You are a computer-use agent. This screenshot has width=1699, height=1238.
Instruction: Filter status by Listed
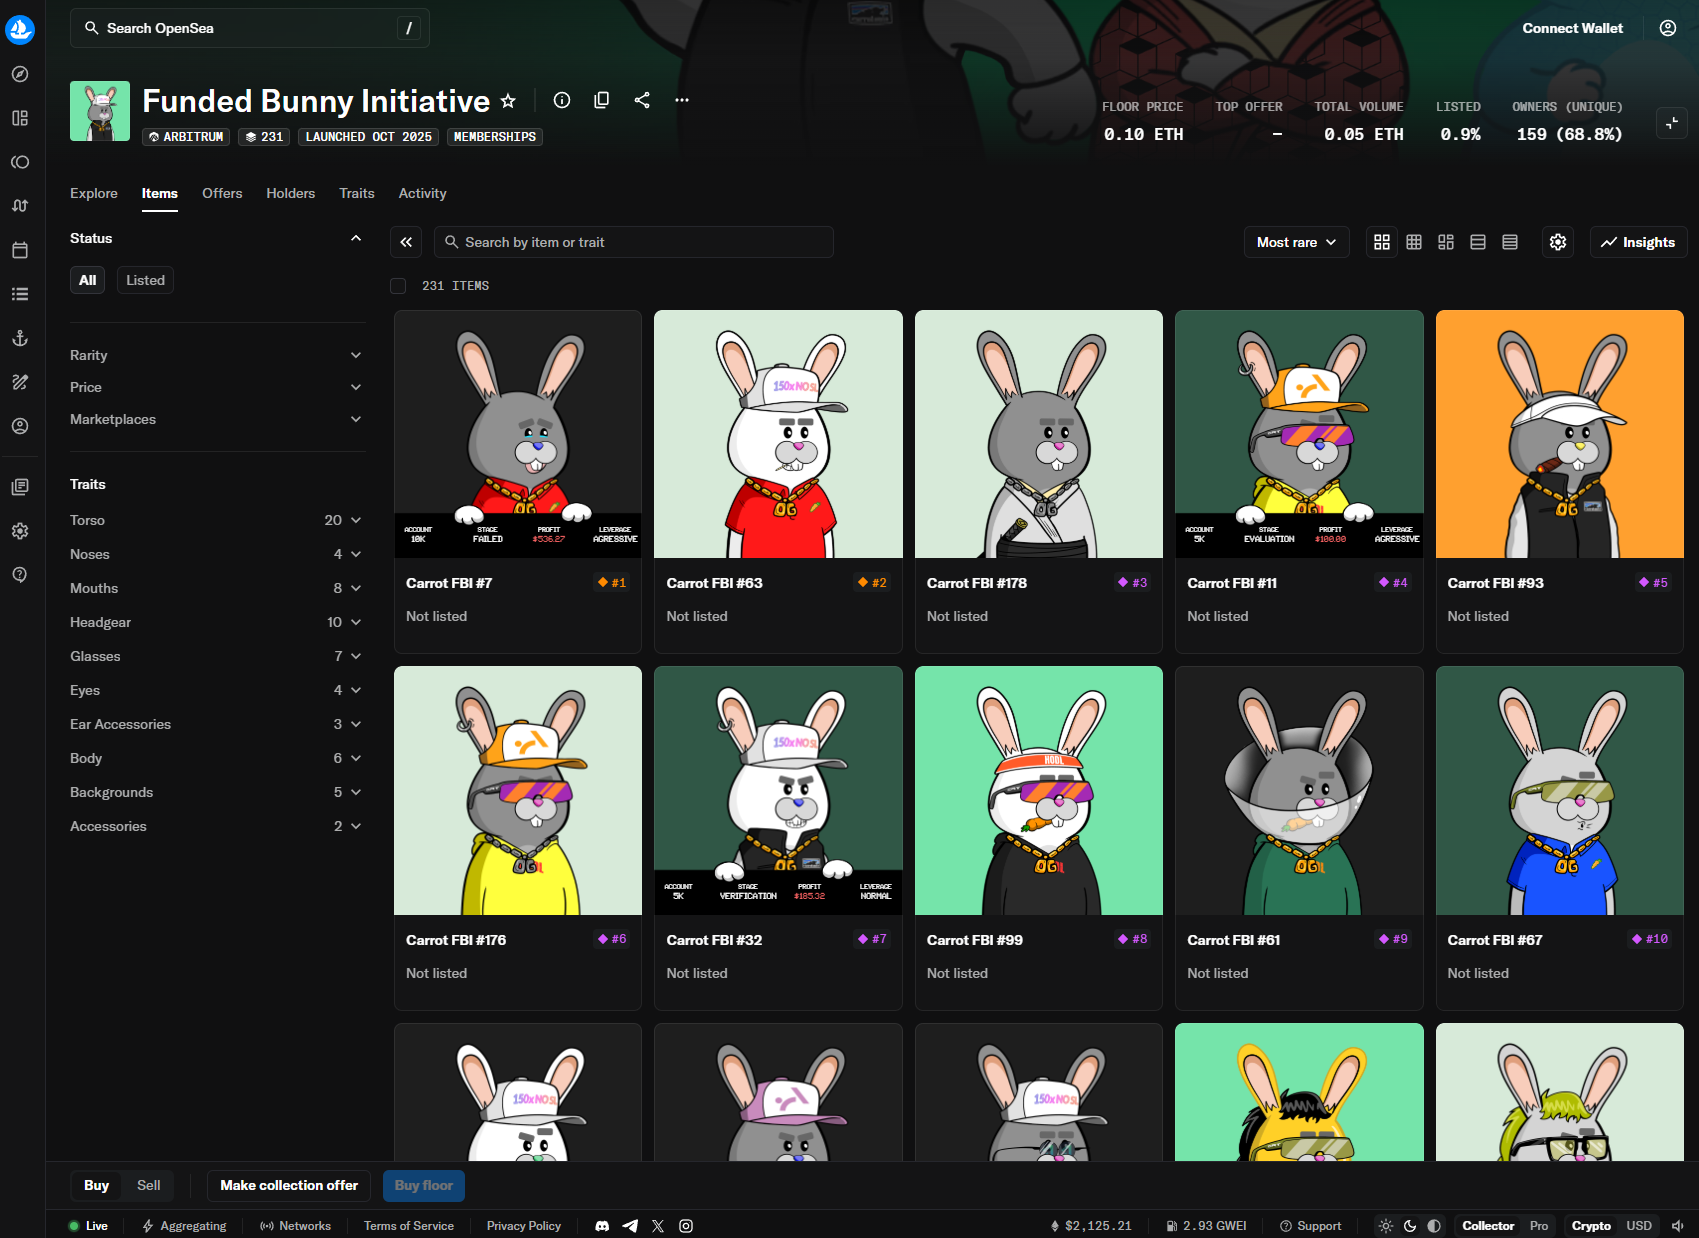[x=145, y=280]
